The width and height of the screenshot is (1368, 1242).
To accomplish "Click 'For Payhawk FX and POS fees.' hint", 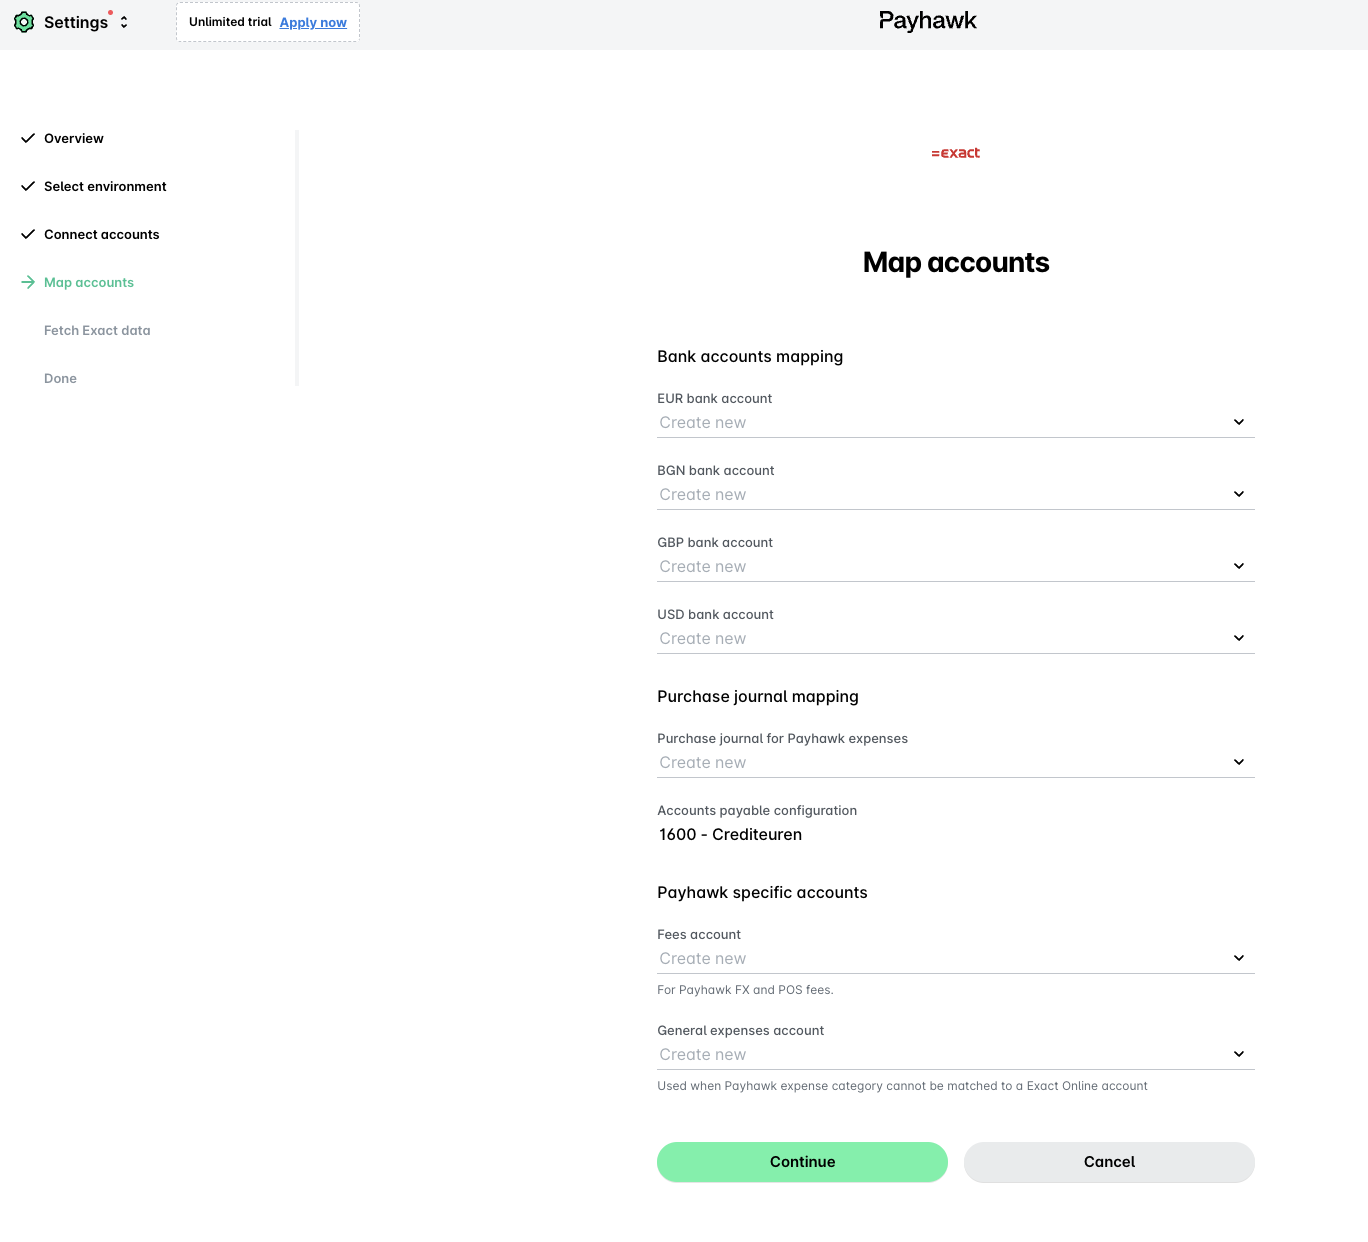I will 745,990.
